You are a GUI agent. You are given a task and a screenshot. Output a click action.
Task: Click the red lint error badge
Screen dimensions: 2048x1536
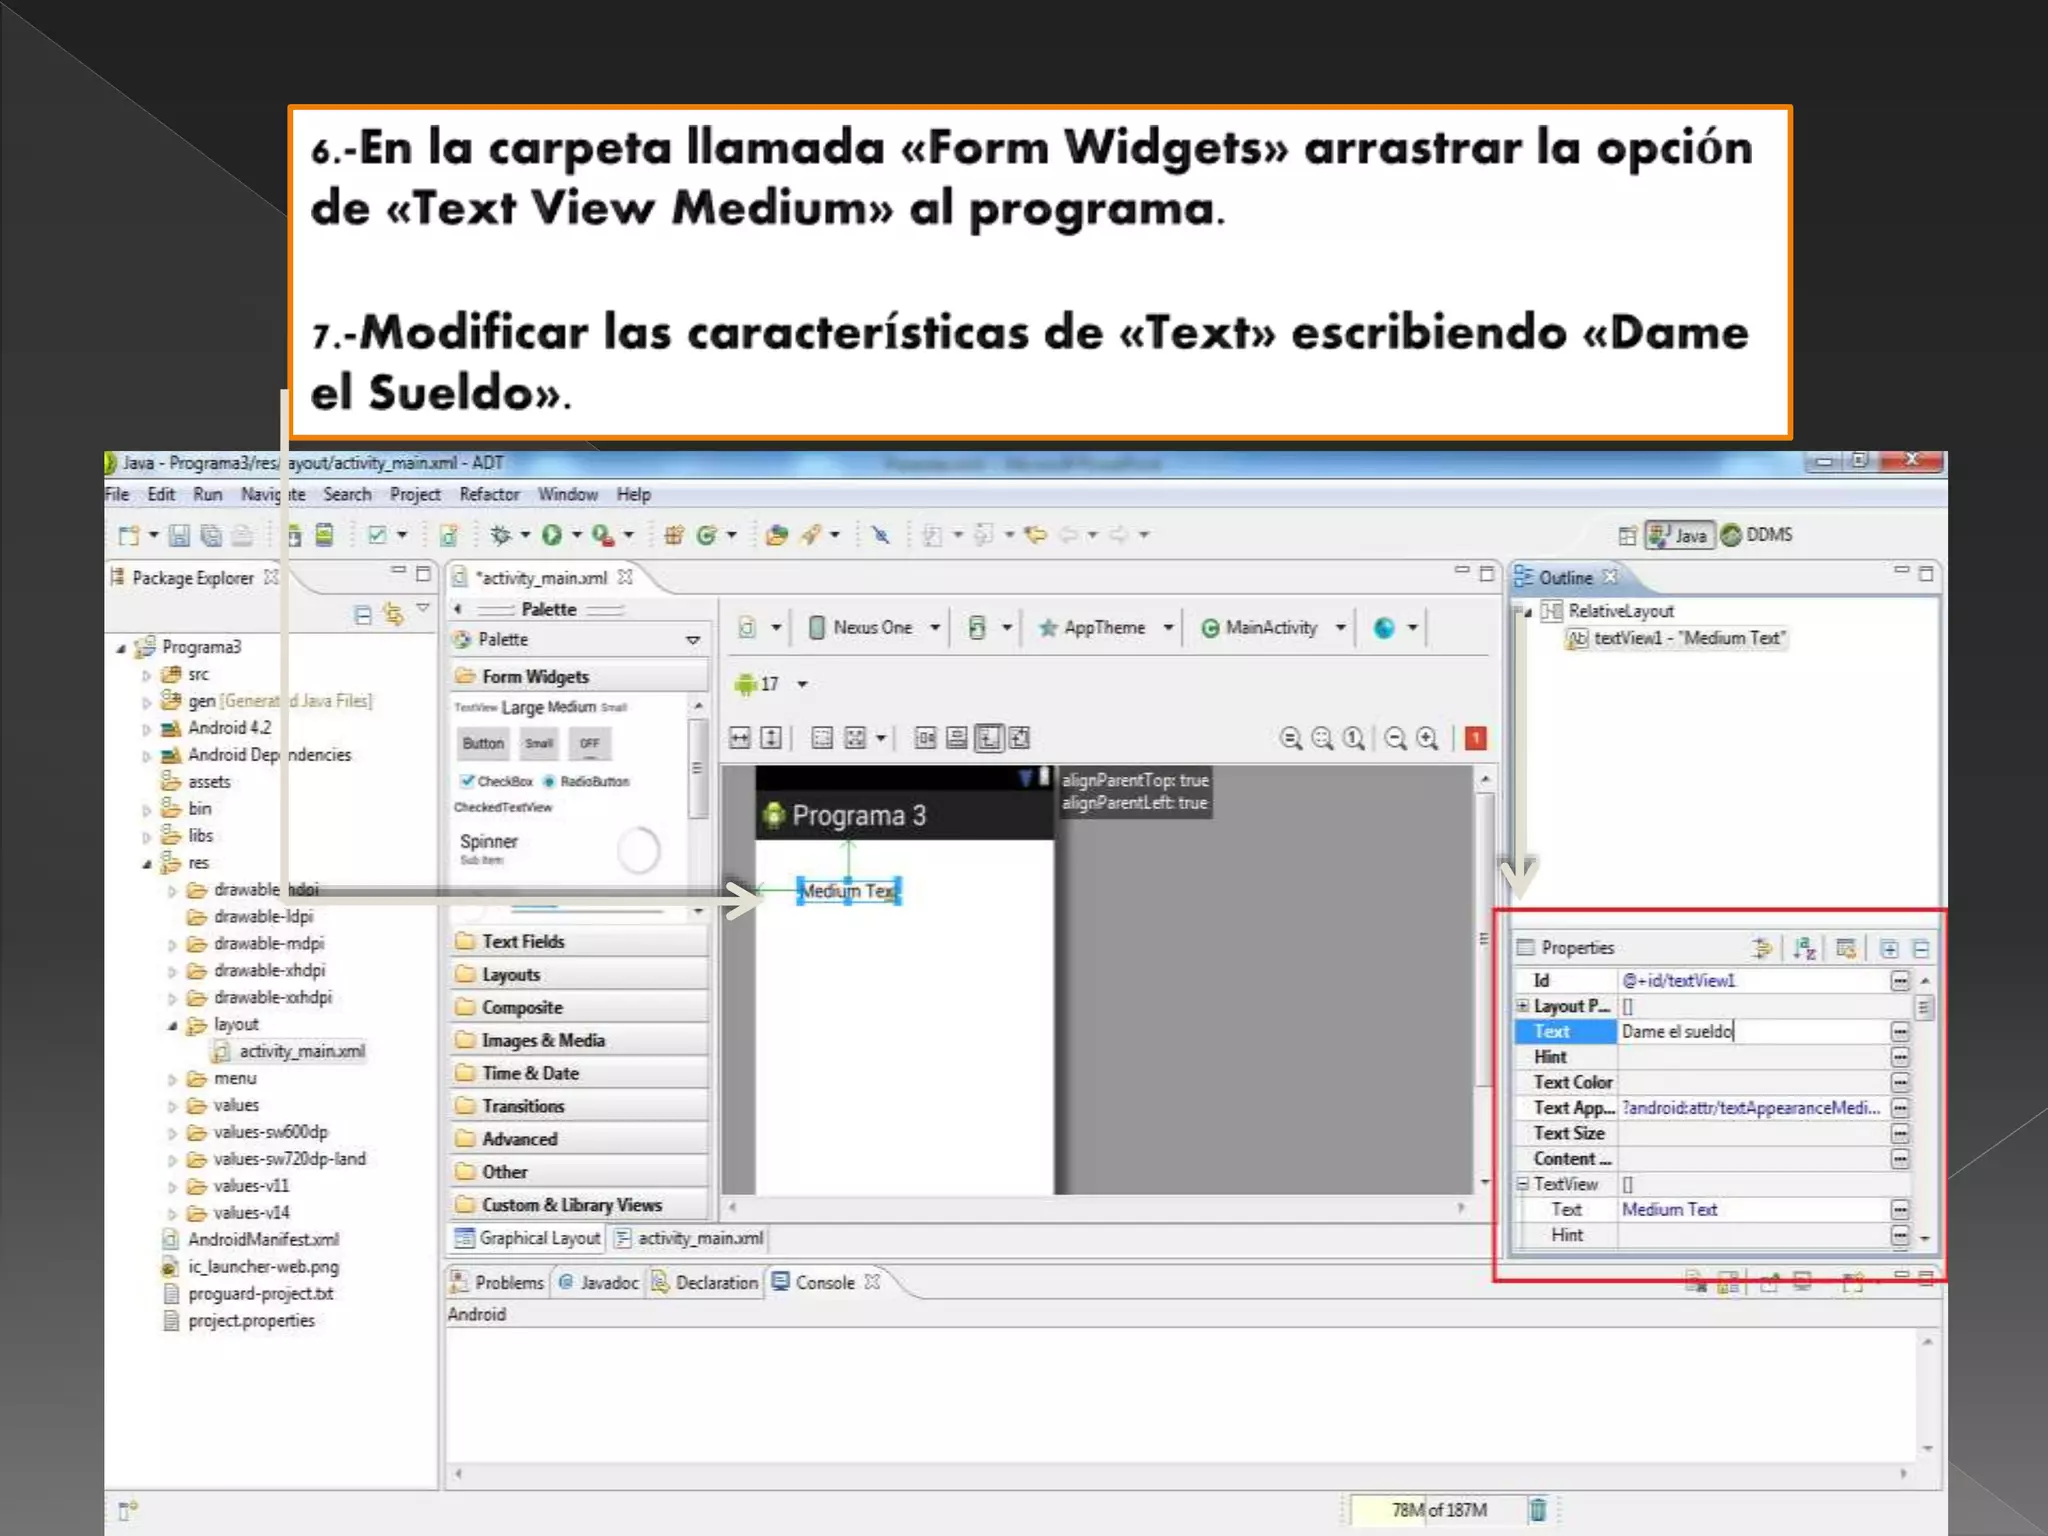(1475, 738)
